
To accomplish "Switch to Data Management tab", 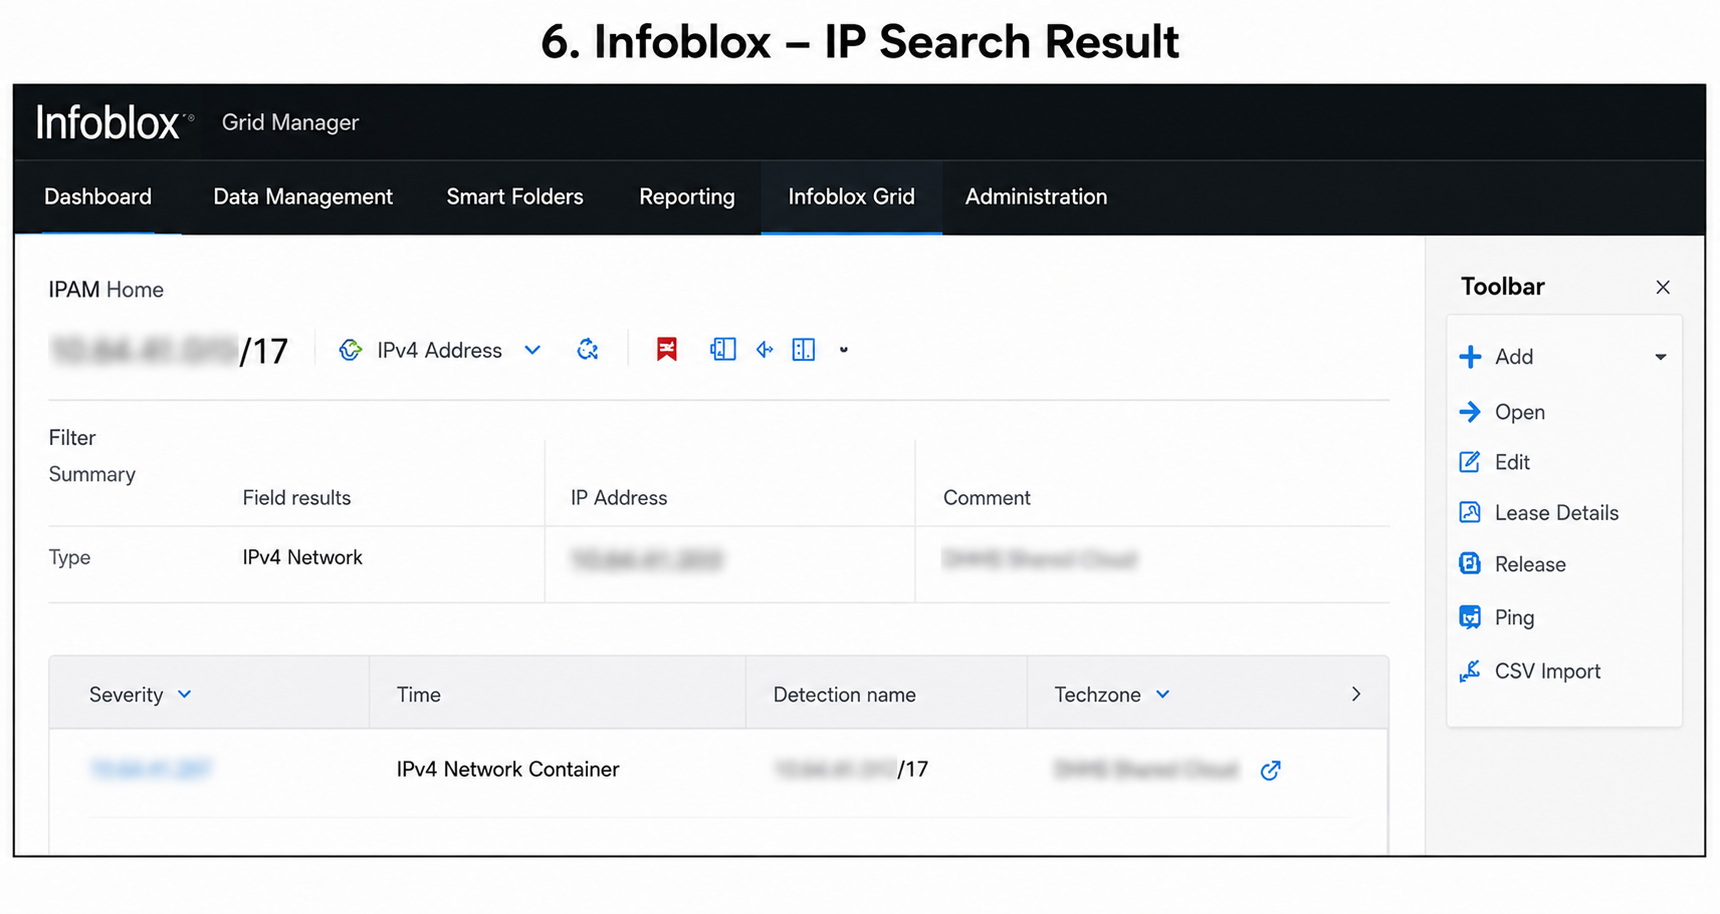I will [303, 197].
